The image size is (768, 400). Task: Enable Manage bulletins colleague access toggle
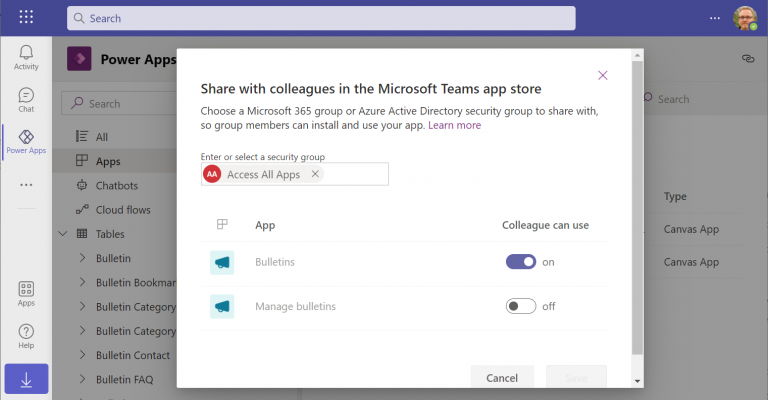click(521, 306)
